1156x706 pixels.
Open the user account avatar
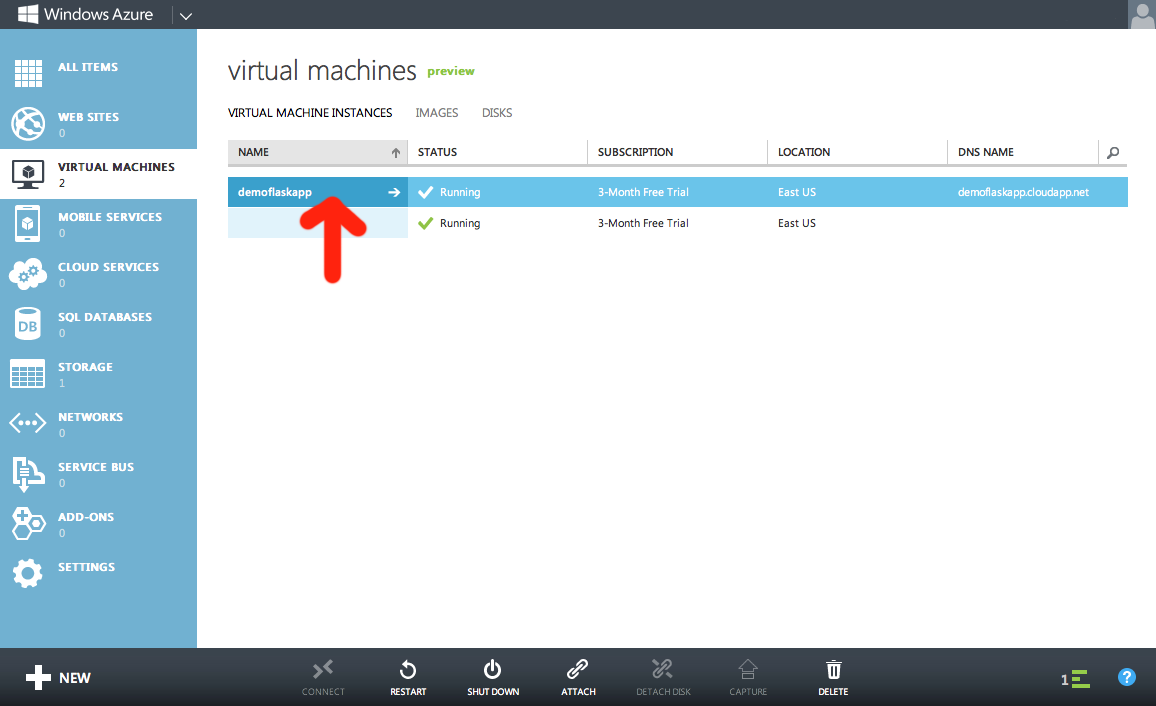pos(1142,15)
